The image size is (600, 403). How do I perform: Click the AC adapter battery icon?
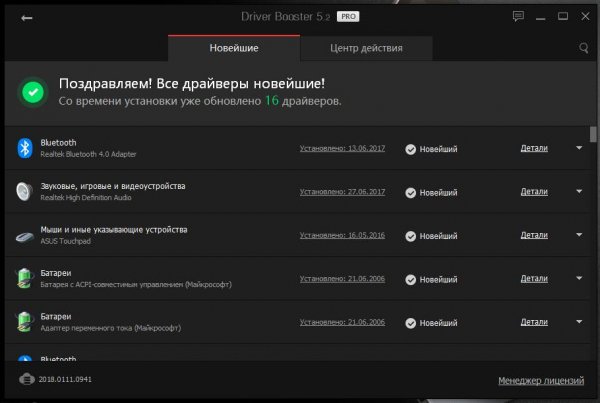coord(24,322)
